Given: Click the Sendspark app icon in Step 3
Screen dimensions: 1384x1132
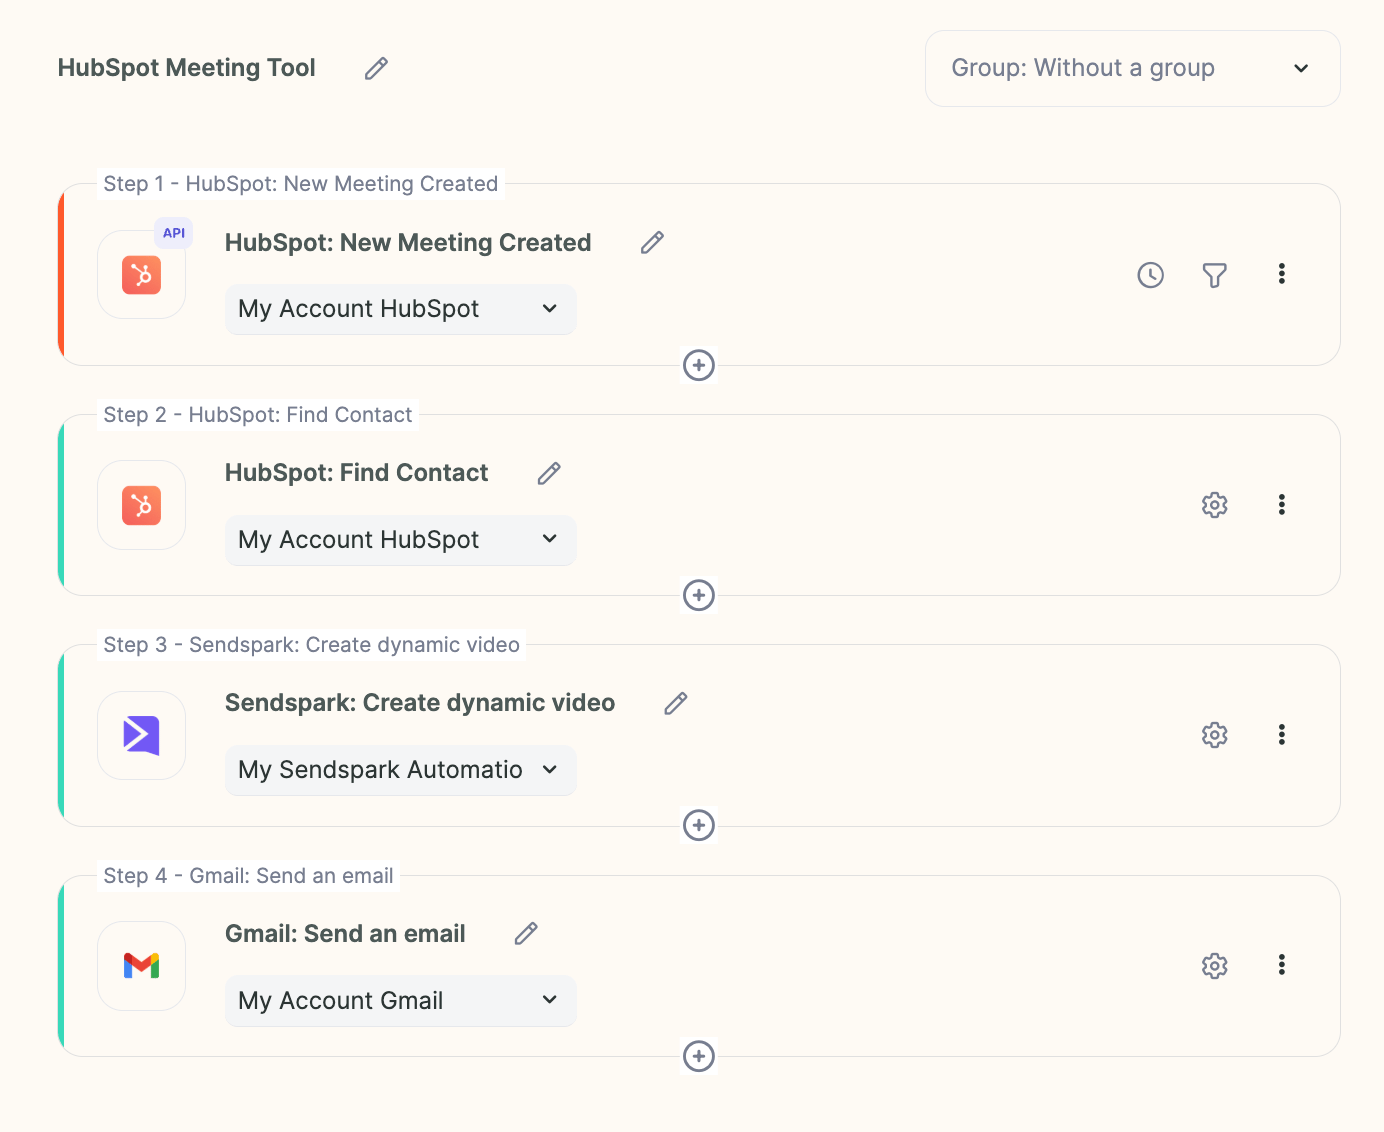Looking at the screenshot, I should [x=142, y=735].
